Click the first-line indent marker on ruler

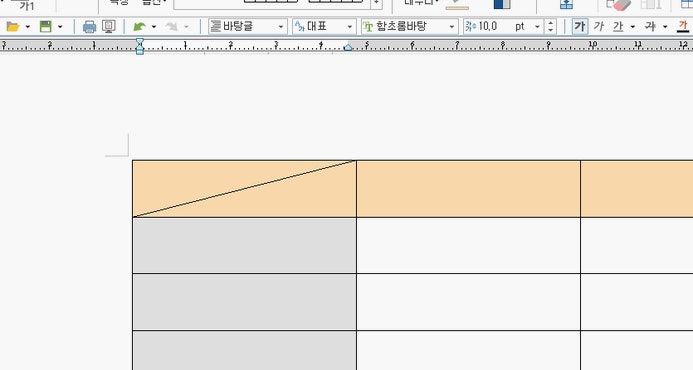[x=140, y=42]
